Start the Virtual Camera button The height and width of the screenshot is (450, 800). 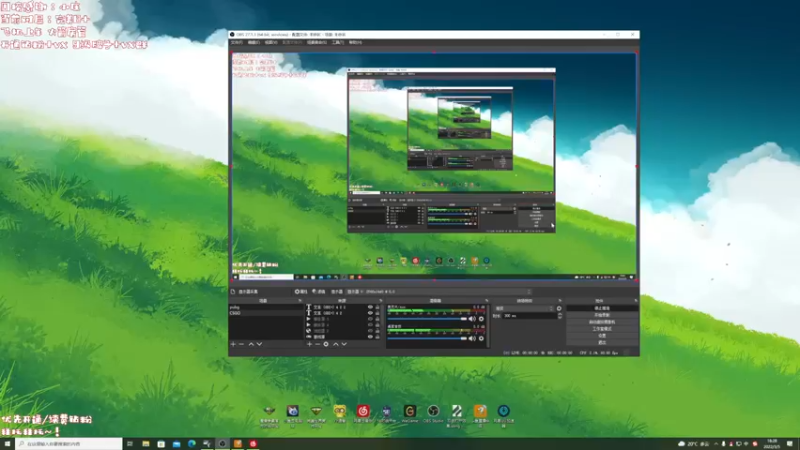602,322
